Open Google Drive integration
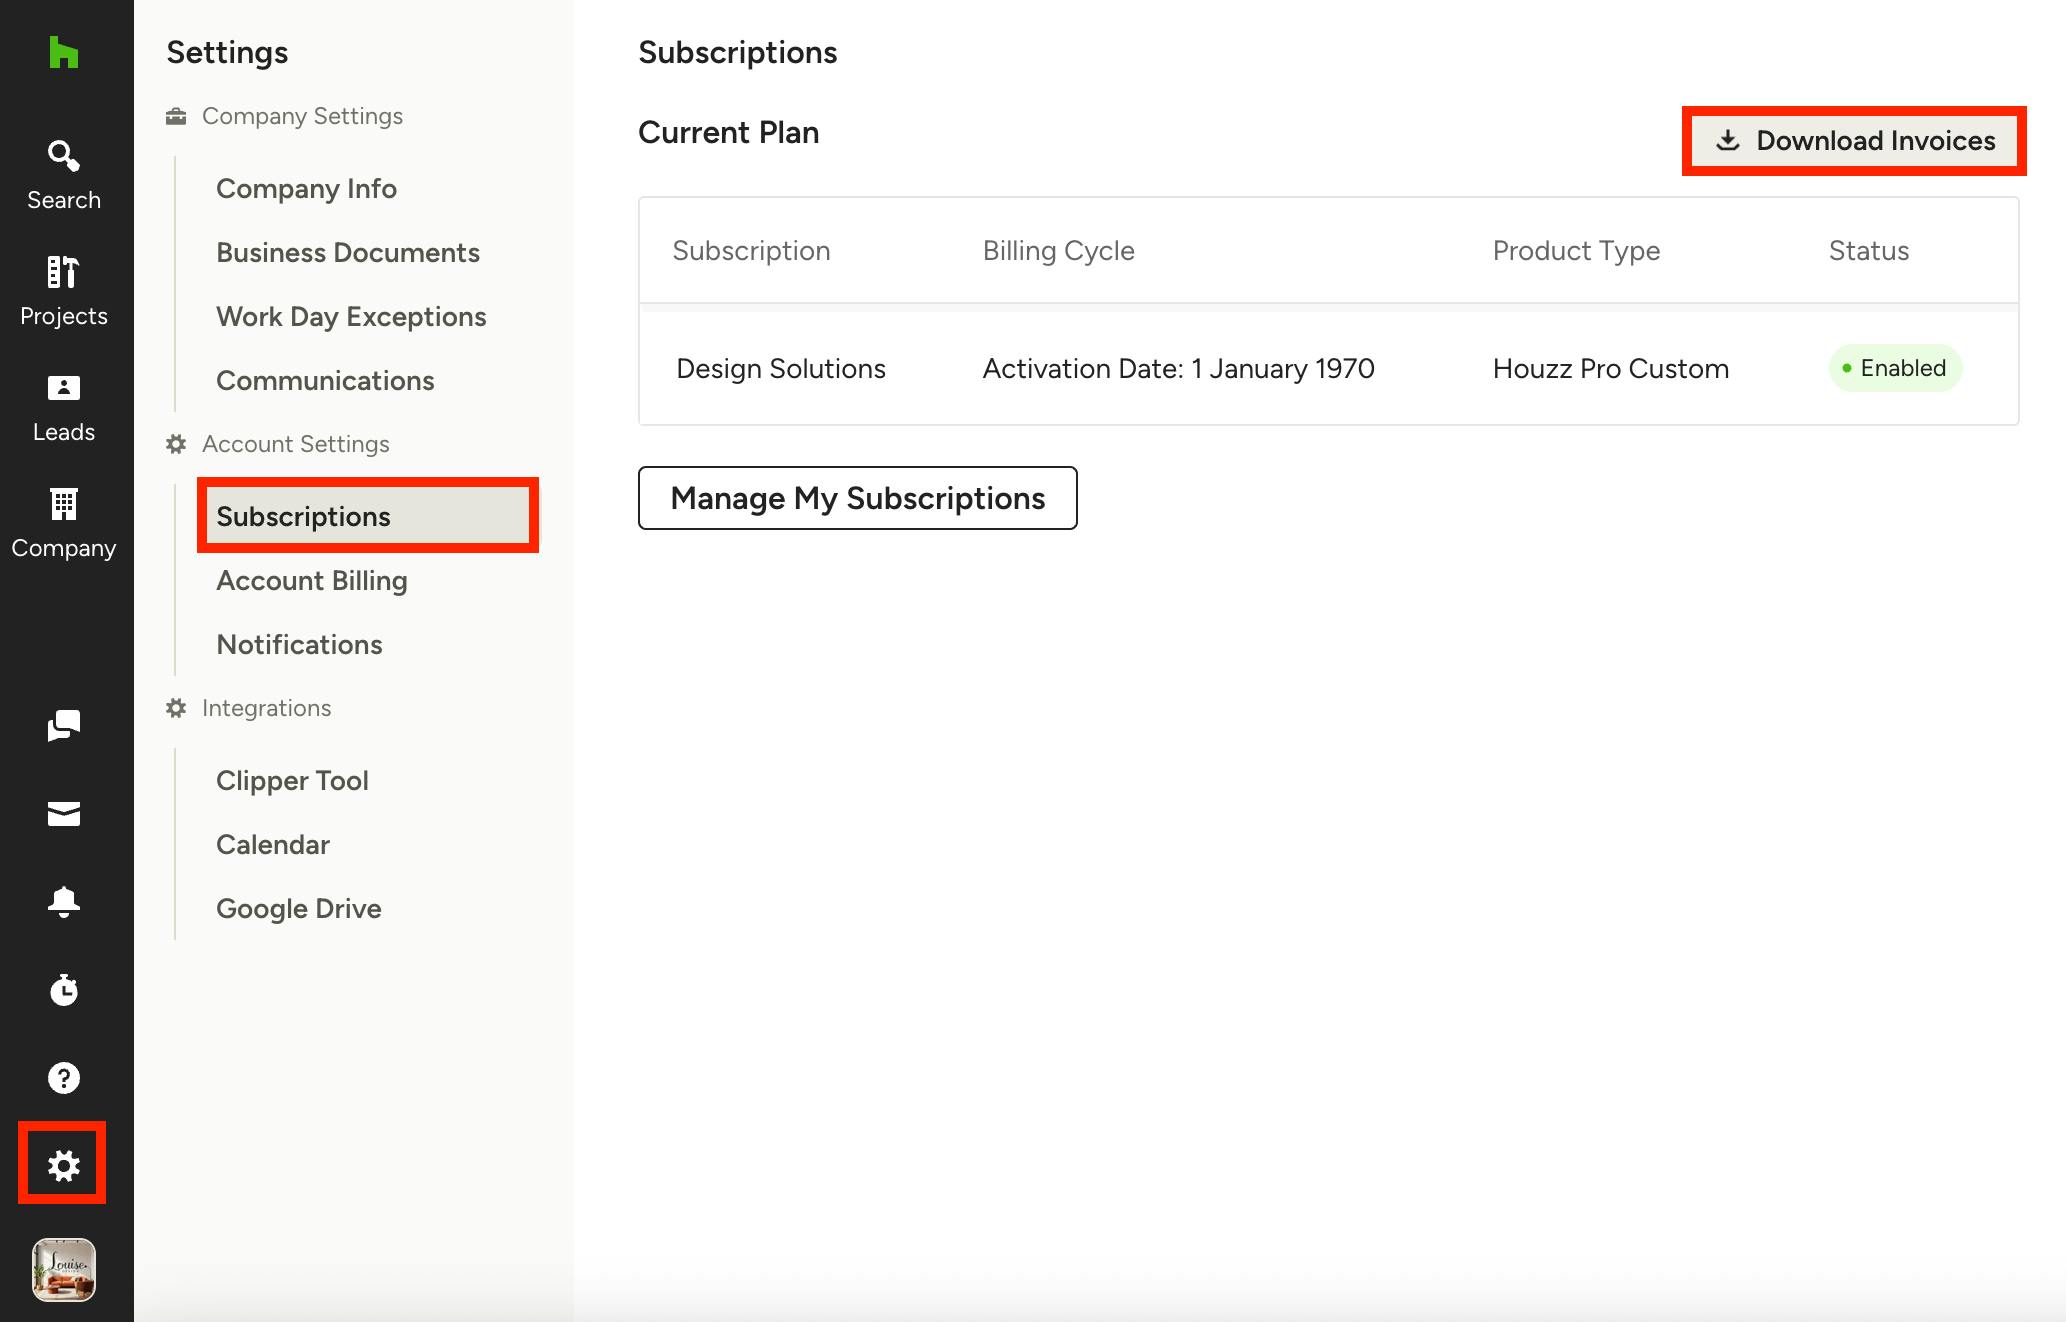The height and width of the screenshot is (1322, 2066). pyautogui.click(x=299, y=909)
